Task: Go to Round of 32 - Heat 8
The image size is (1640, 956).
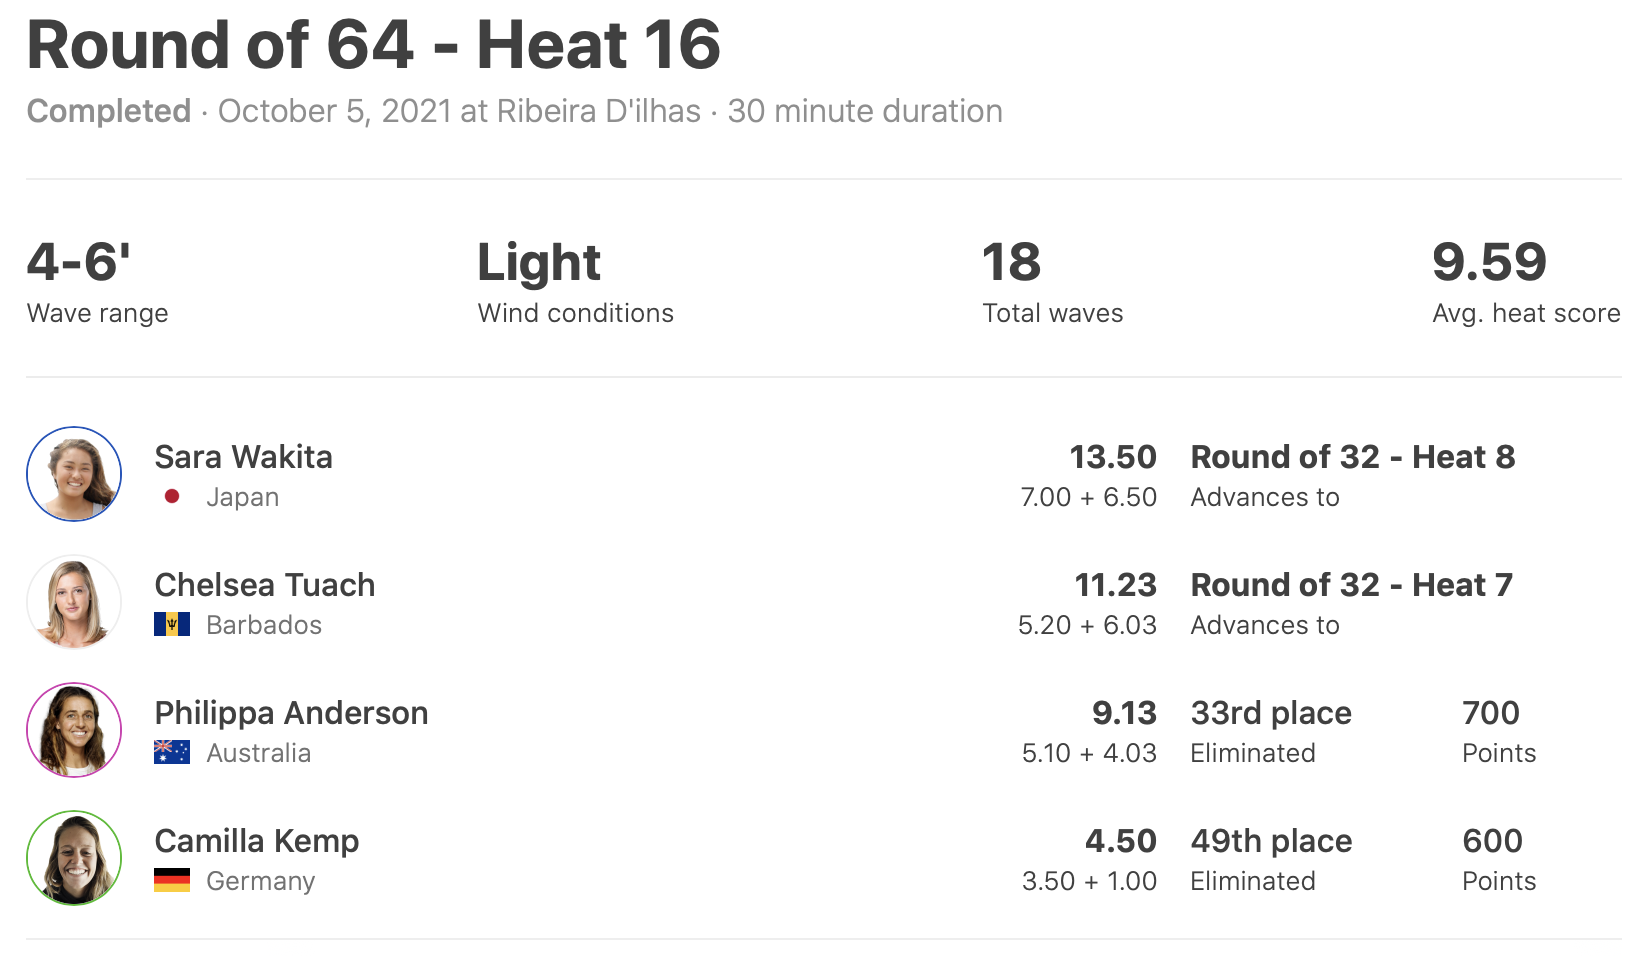Action: click(x=1353, y=457)
